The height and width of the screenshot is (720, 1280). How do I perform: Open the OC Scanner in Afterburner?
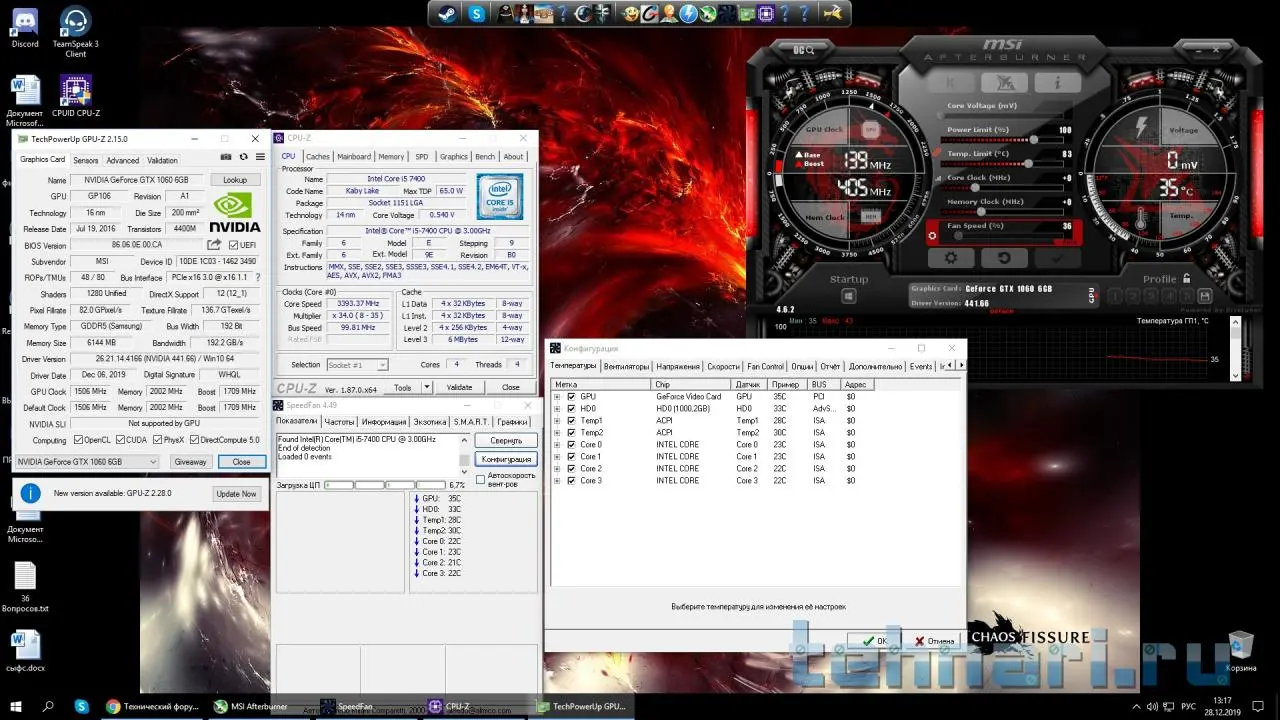804,49
